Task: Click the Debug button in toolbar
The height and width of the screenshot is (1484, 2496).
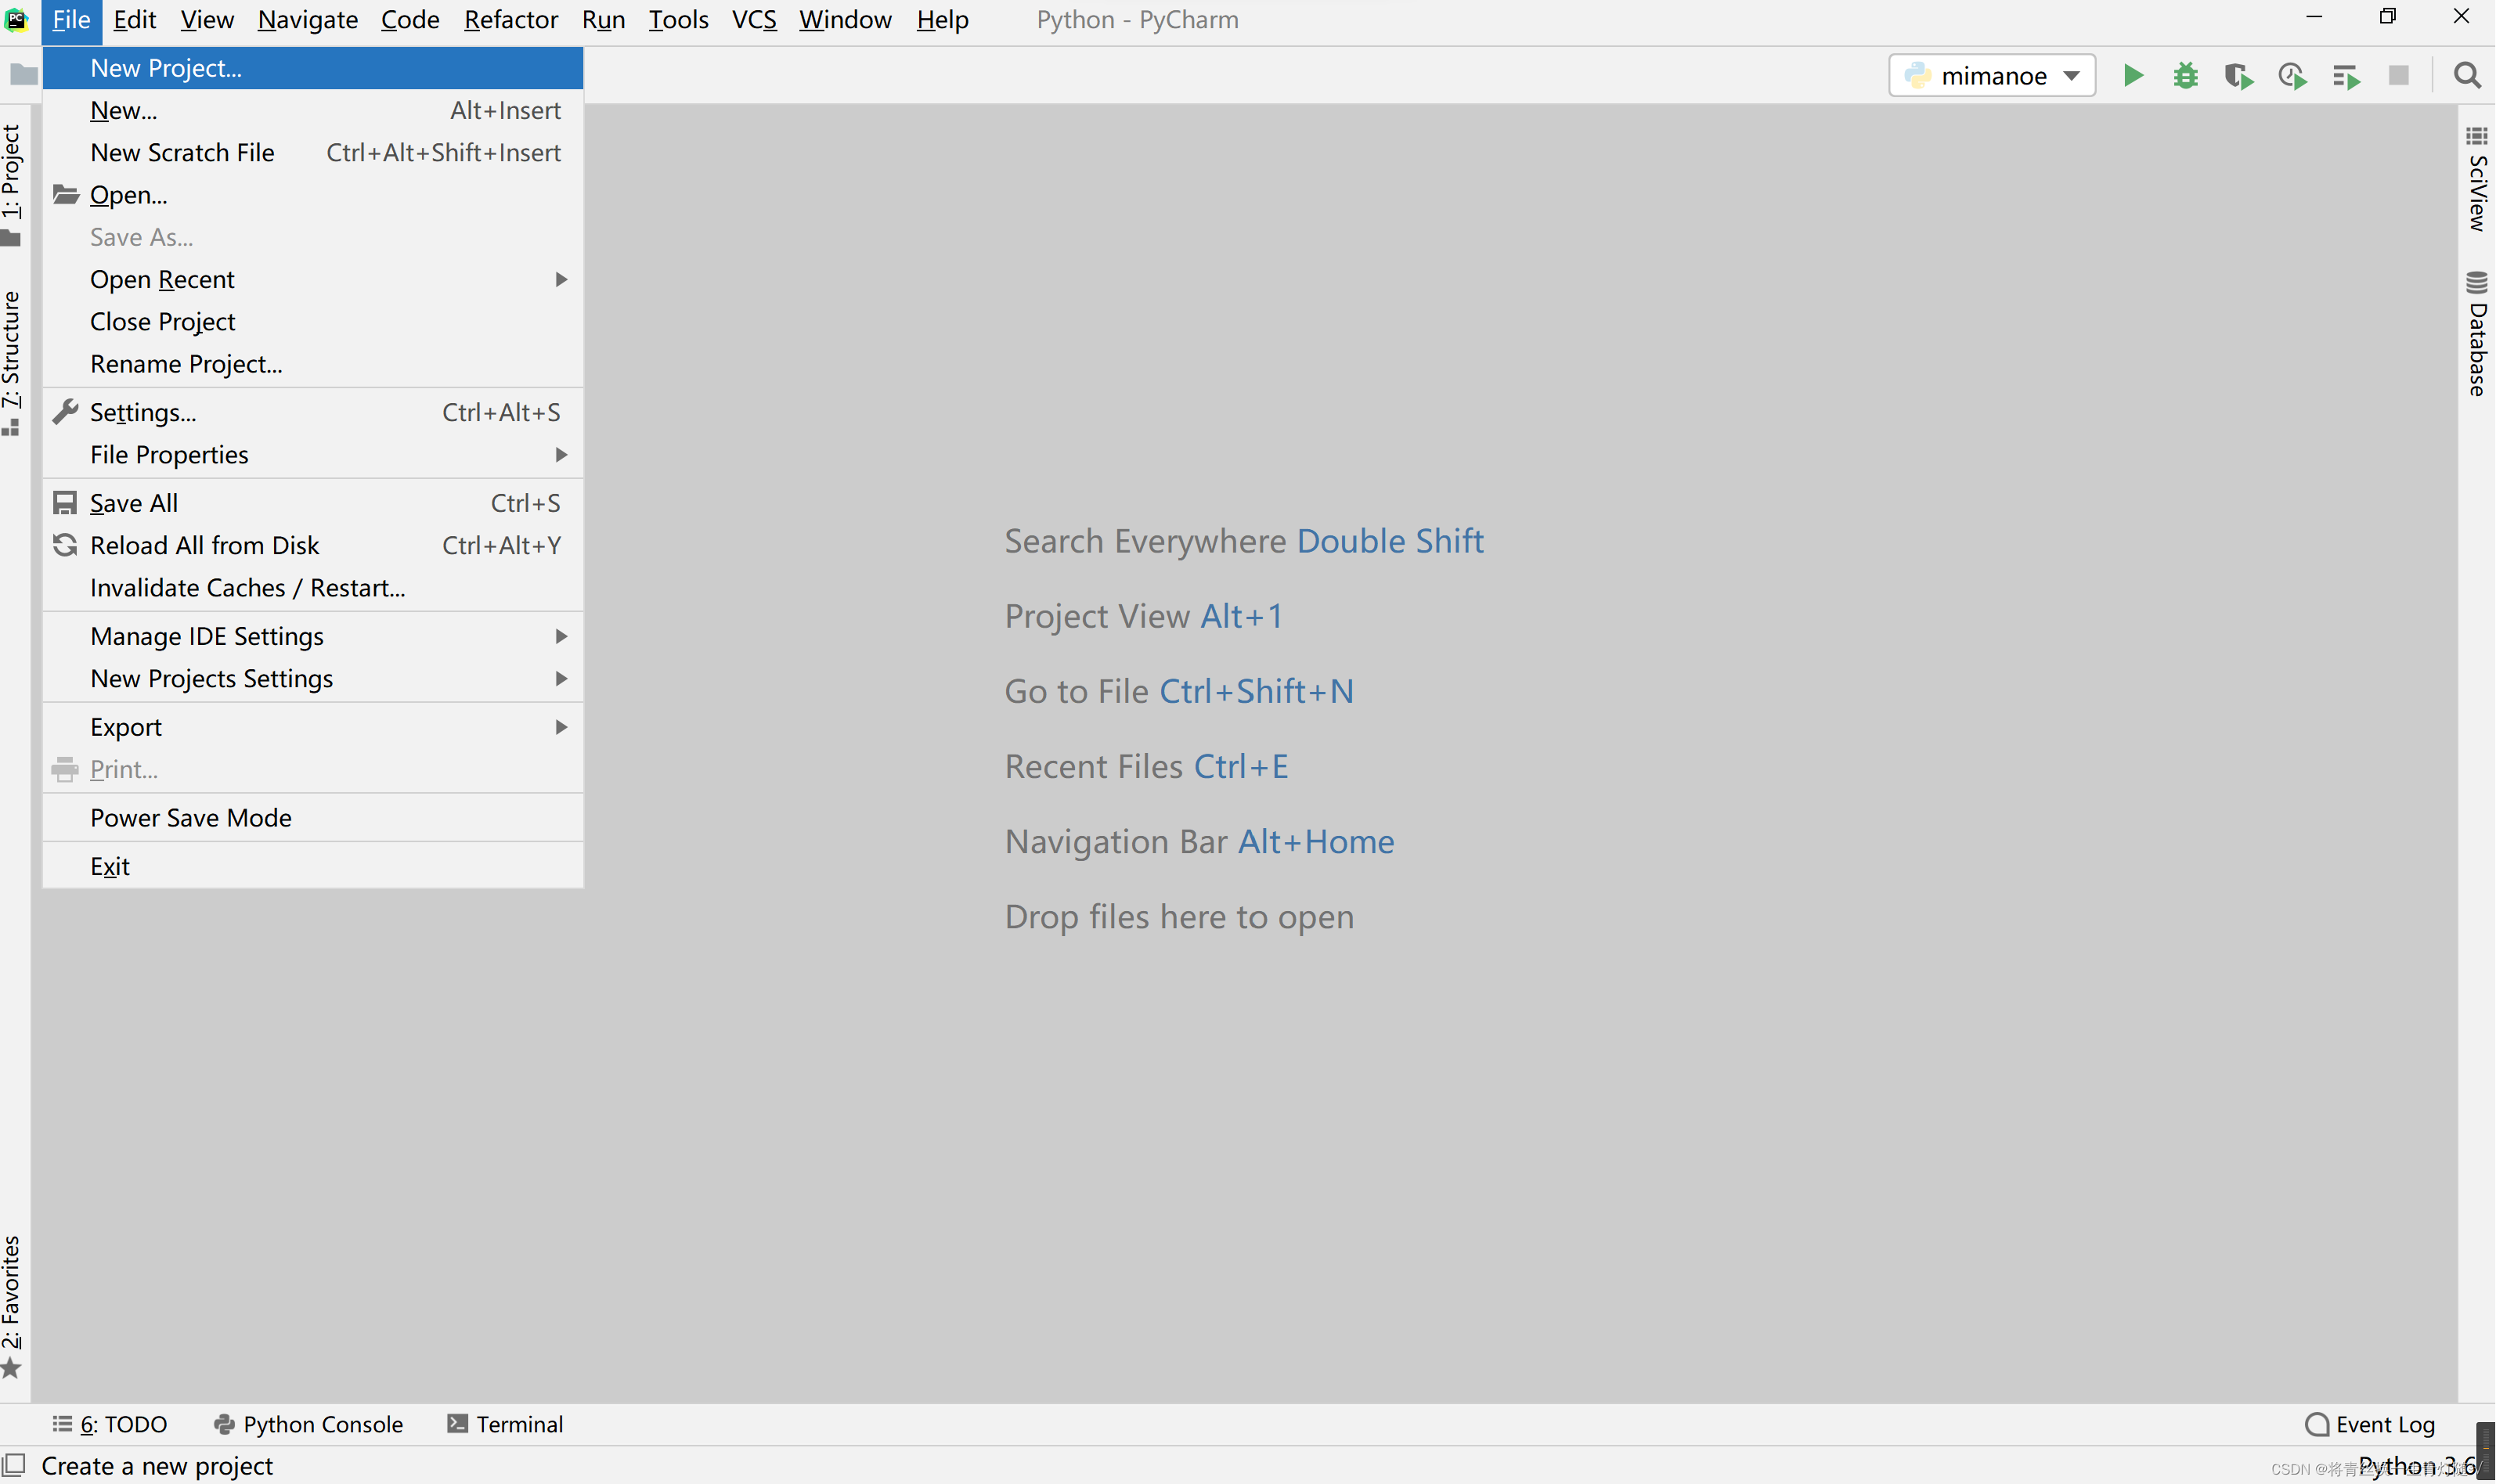Action: click(x=2185, y=74)
